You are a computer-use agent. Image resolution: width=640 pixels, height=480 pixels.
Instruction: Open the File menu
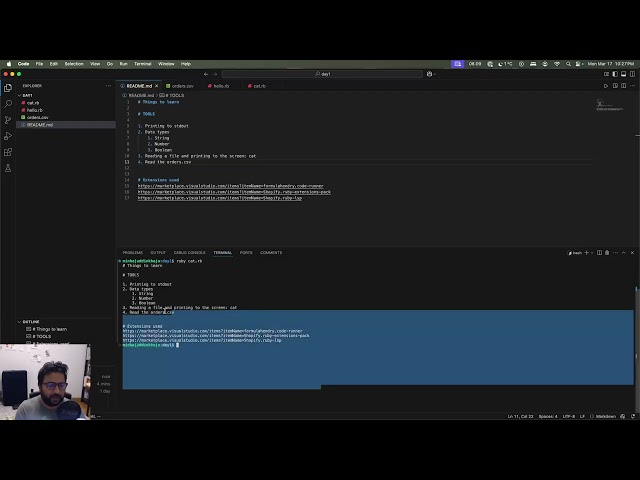click(x=39, y=64)
